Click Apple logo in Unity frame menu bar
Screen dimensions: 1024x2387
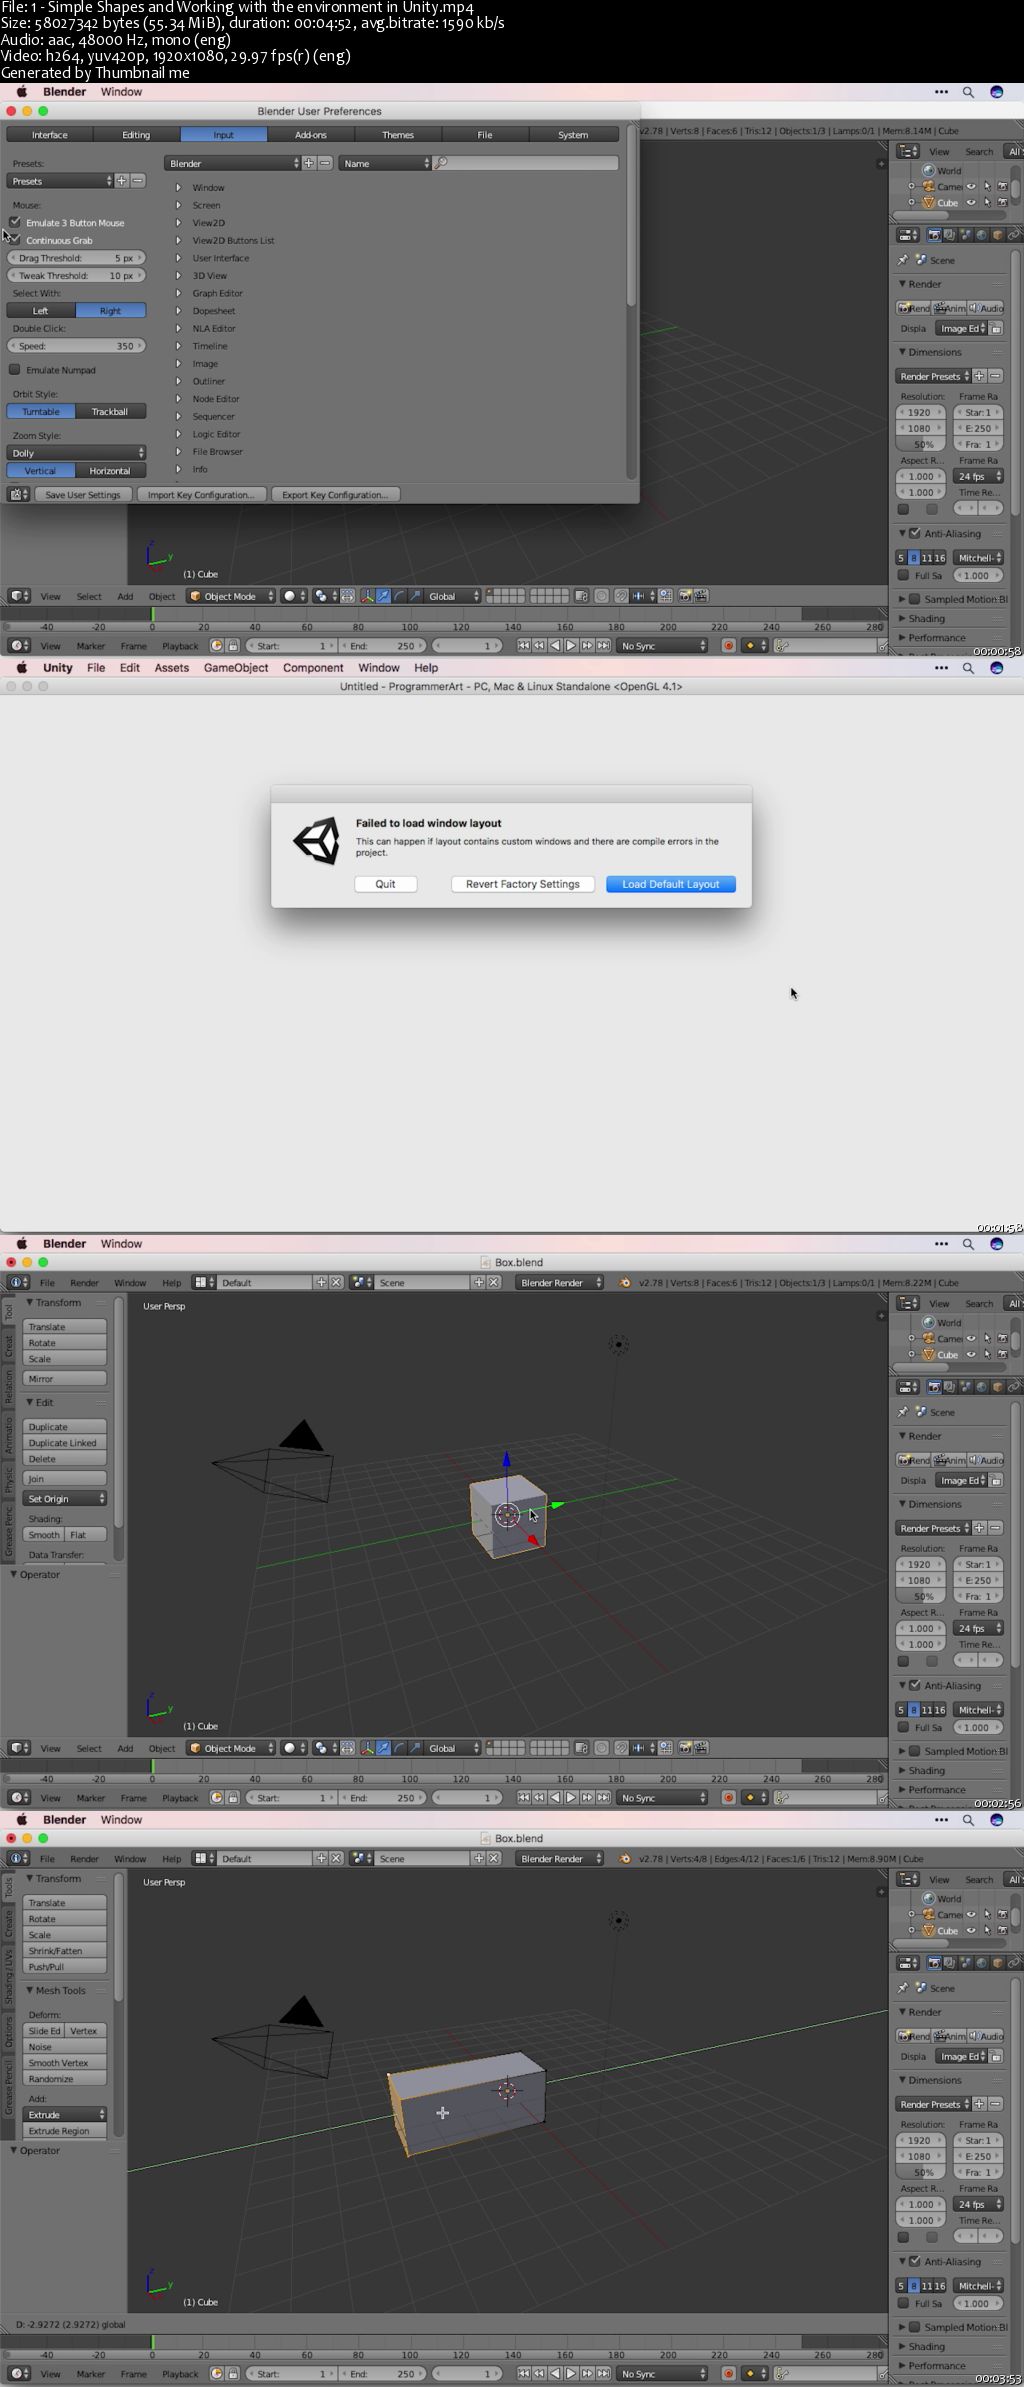(22, 668)
